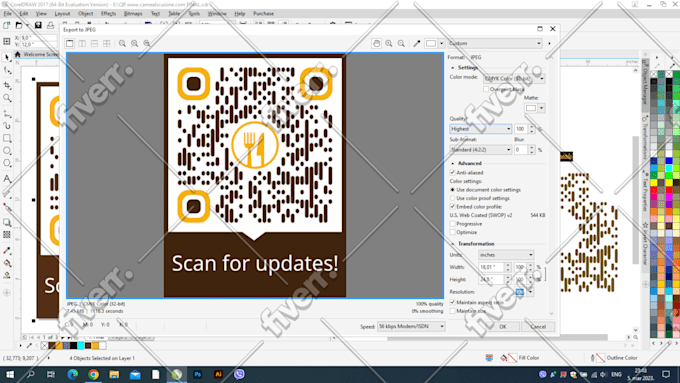Click Open folder icon in CorelDRAW toolbar

pyautogui.click(x=19, y=26)
